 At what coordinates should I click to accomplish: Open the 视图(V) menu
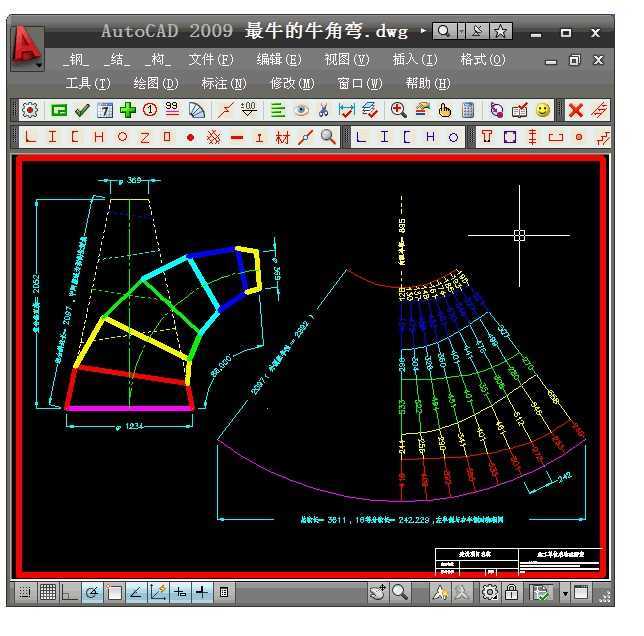click(347, 60)
